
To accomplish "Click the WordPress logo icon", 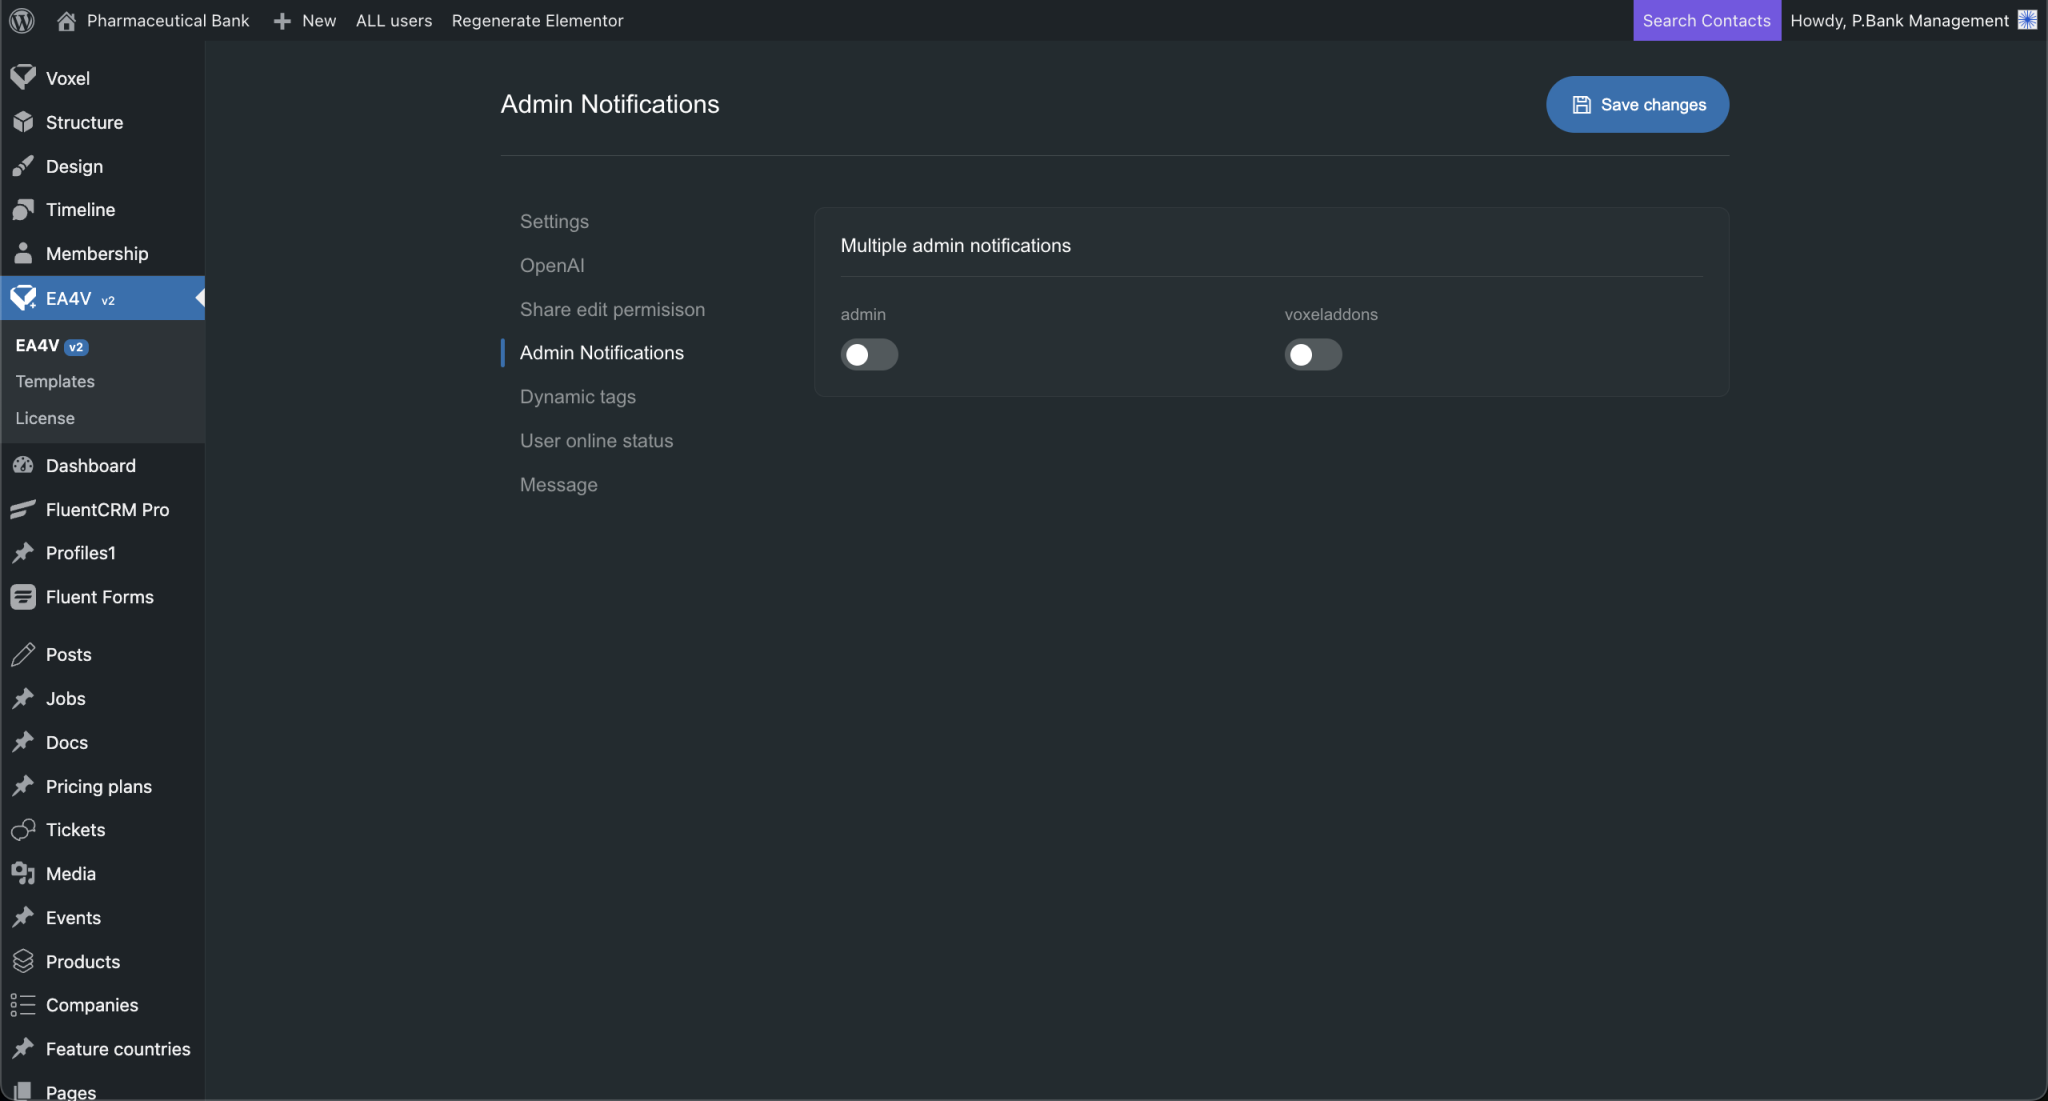I will pyautogui.click(x=22, y=20).
